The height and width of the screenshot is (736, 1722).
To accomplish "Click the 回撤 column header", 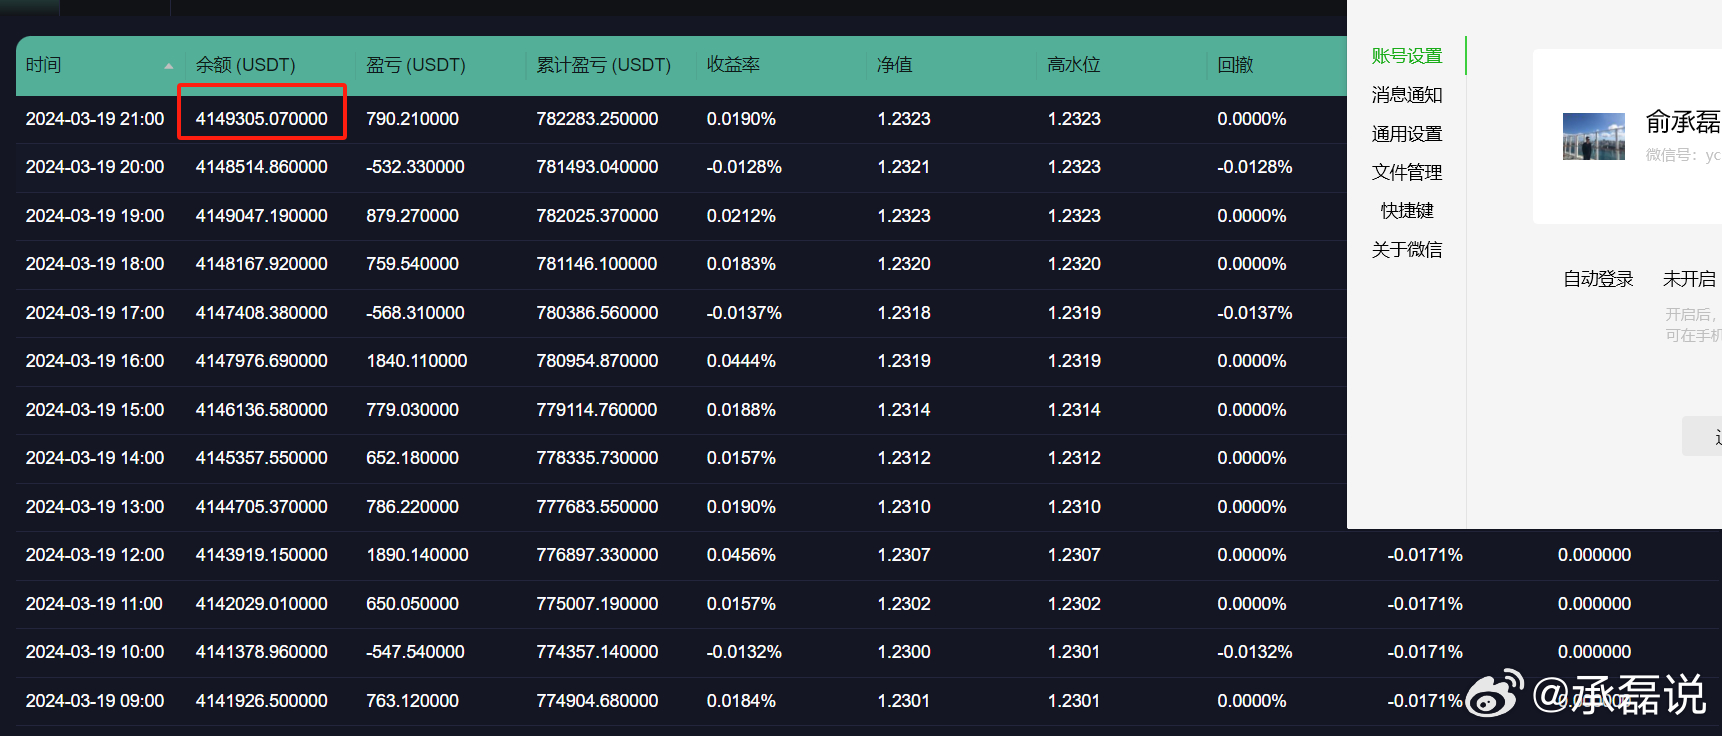I will pyautogui.click(x=1235, y=65).
